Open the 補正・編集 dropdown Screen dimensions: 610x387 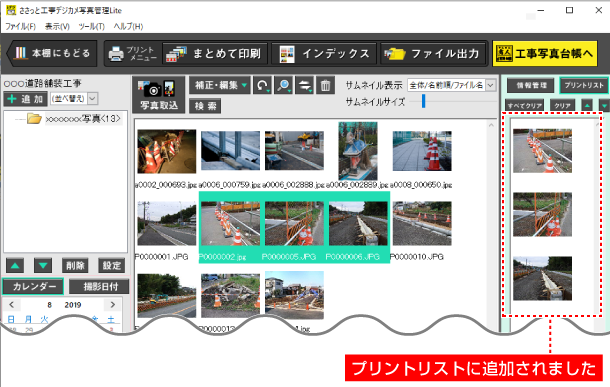tap(220, 85)
